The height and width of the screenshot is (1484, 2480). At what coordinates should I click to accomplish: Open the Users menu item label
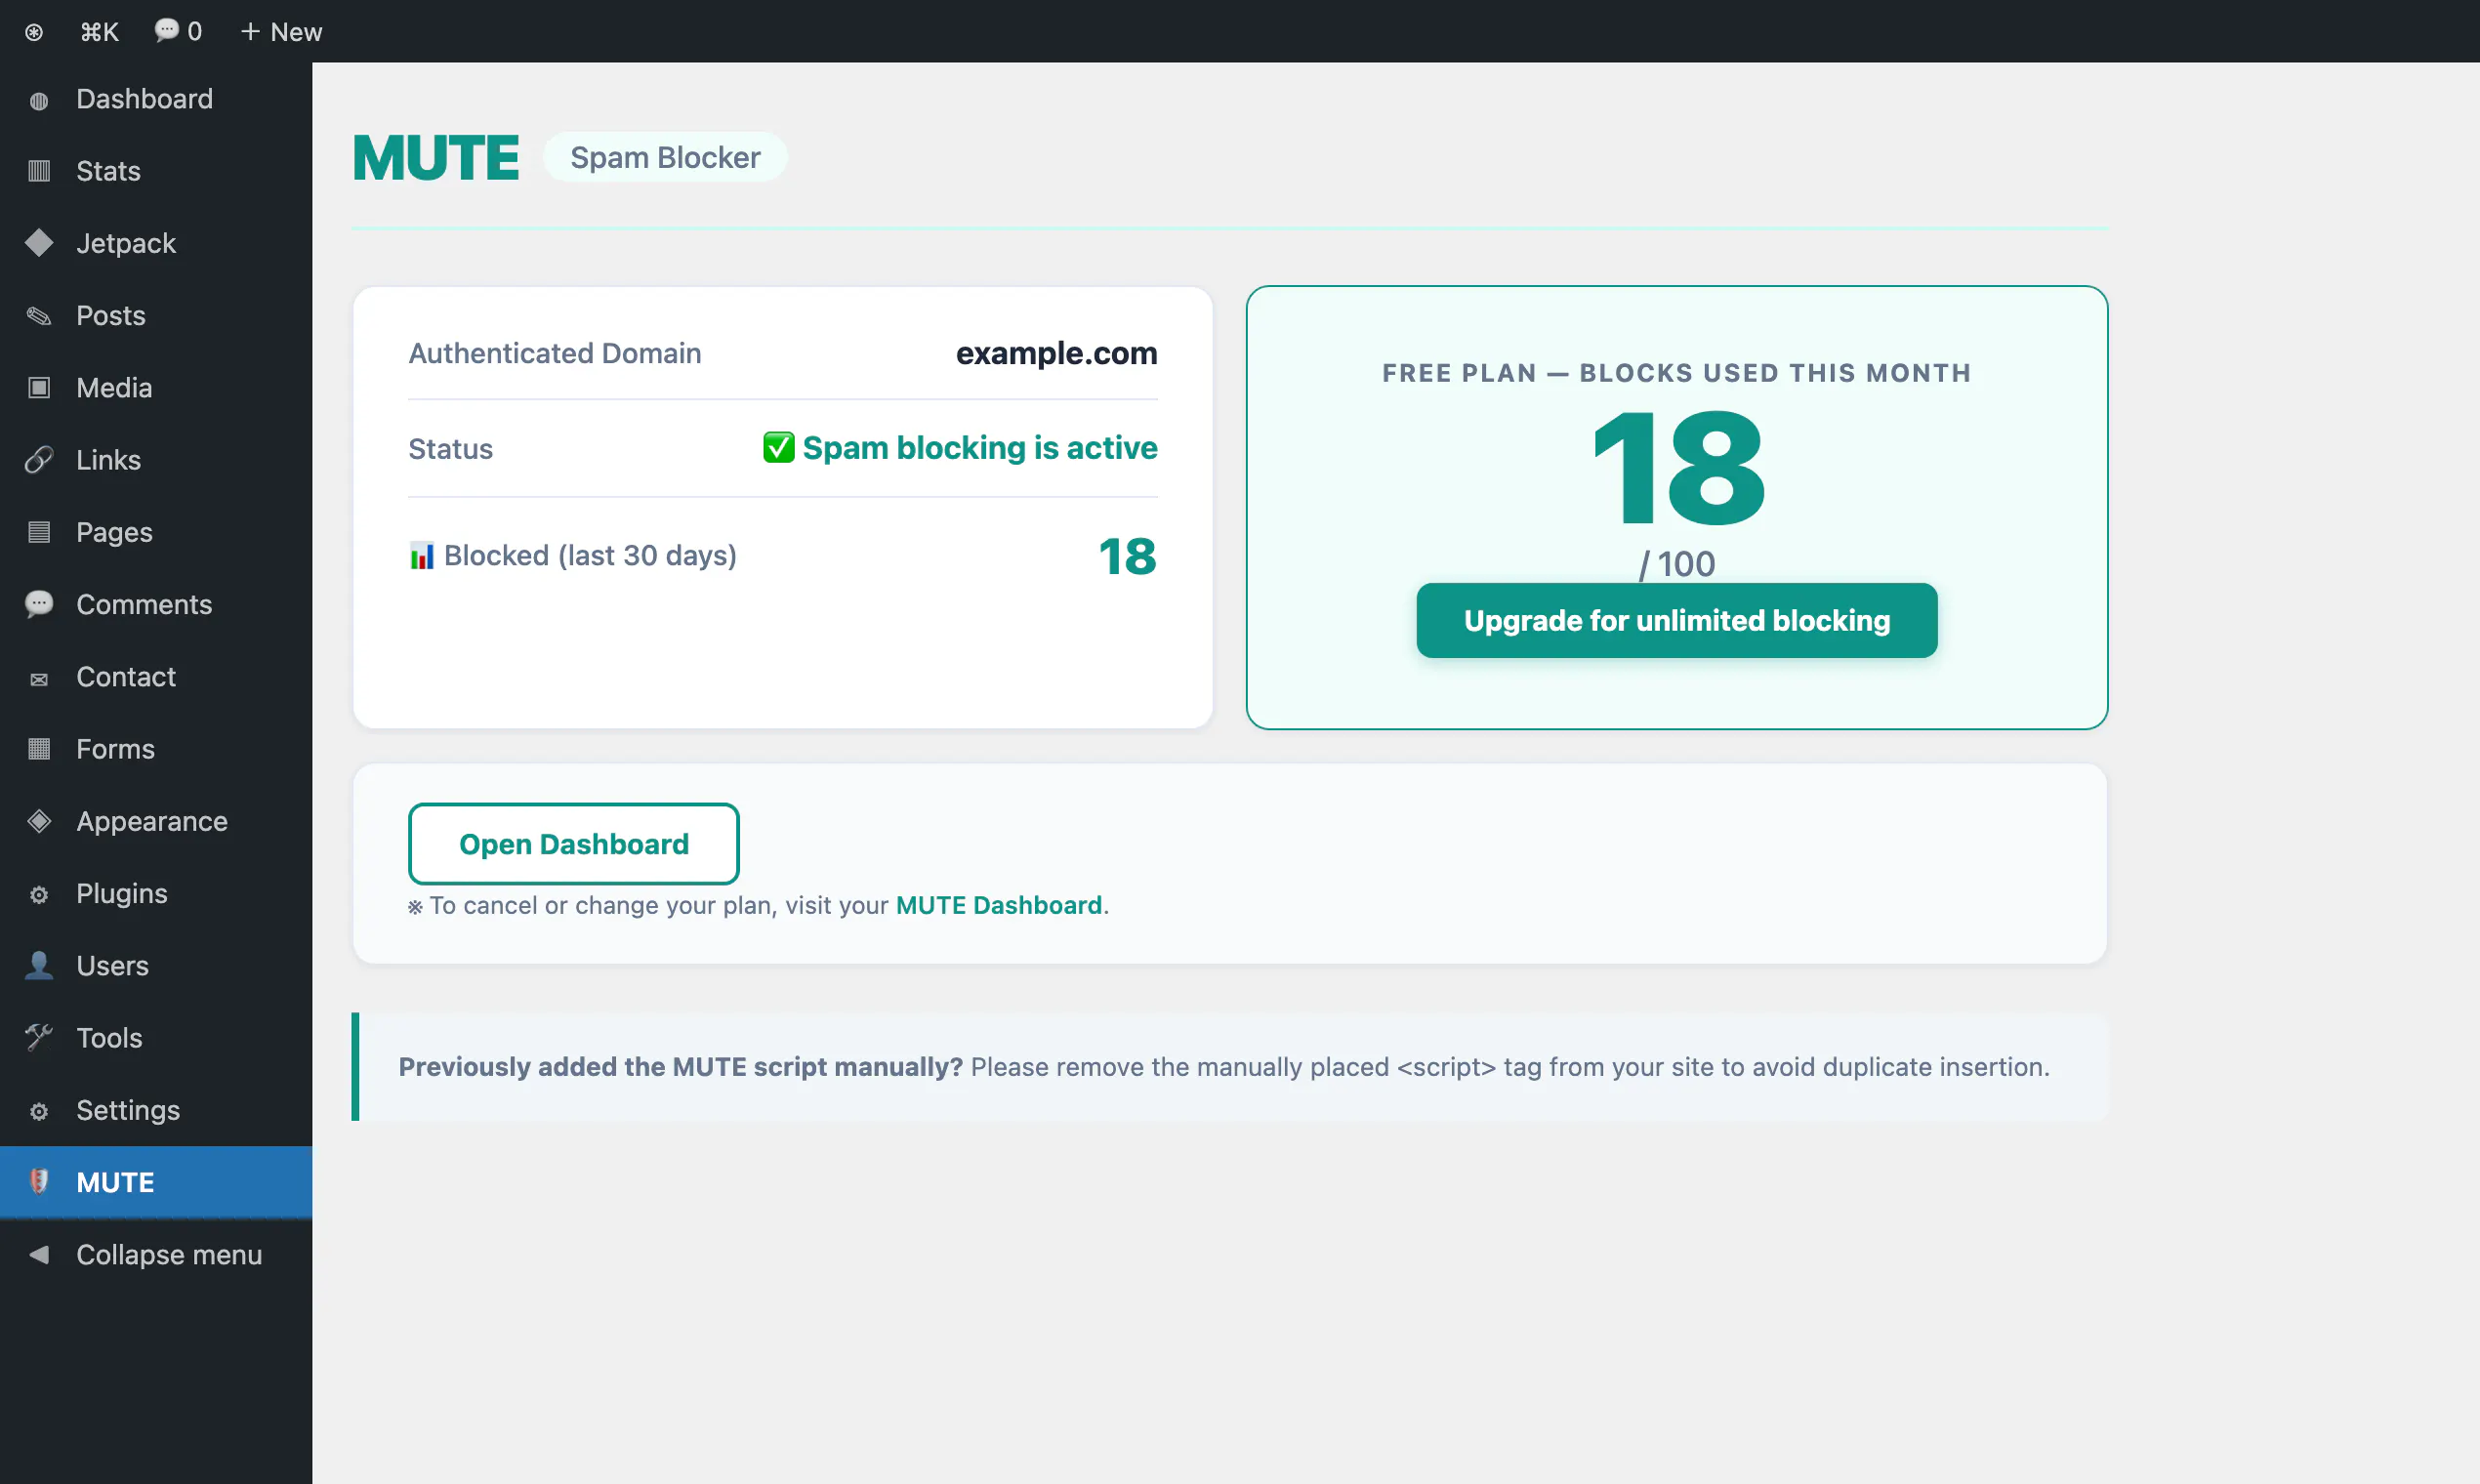pos(112,966)
